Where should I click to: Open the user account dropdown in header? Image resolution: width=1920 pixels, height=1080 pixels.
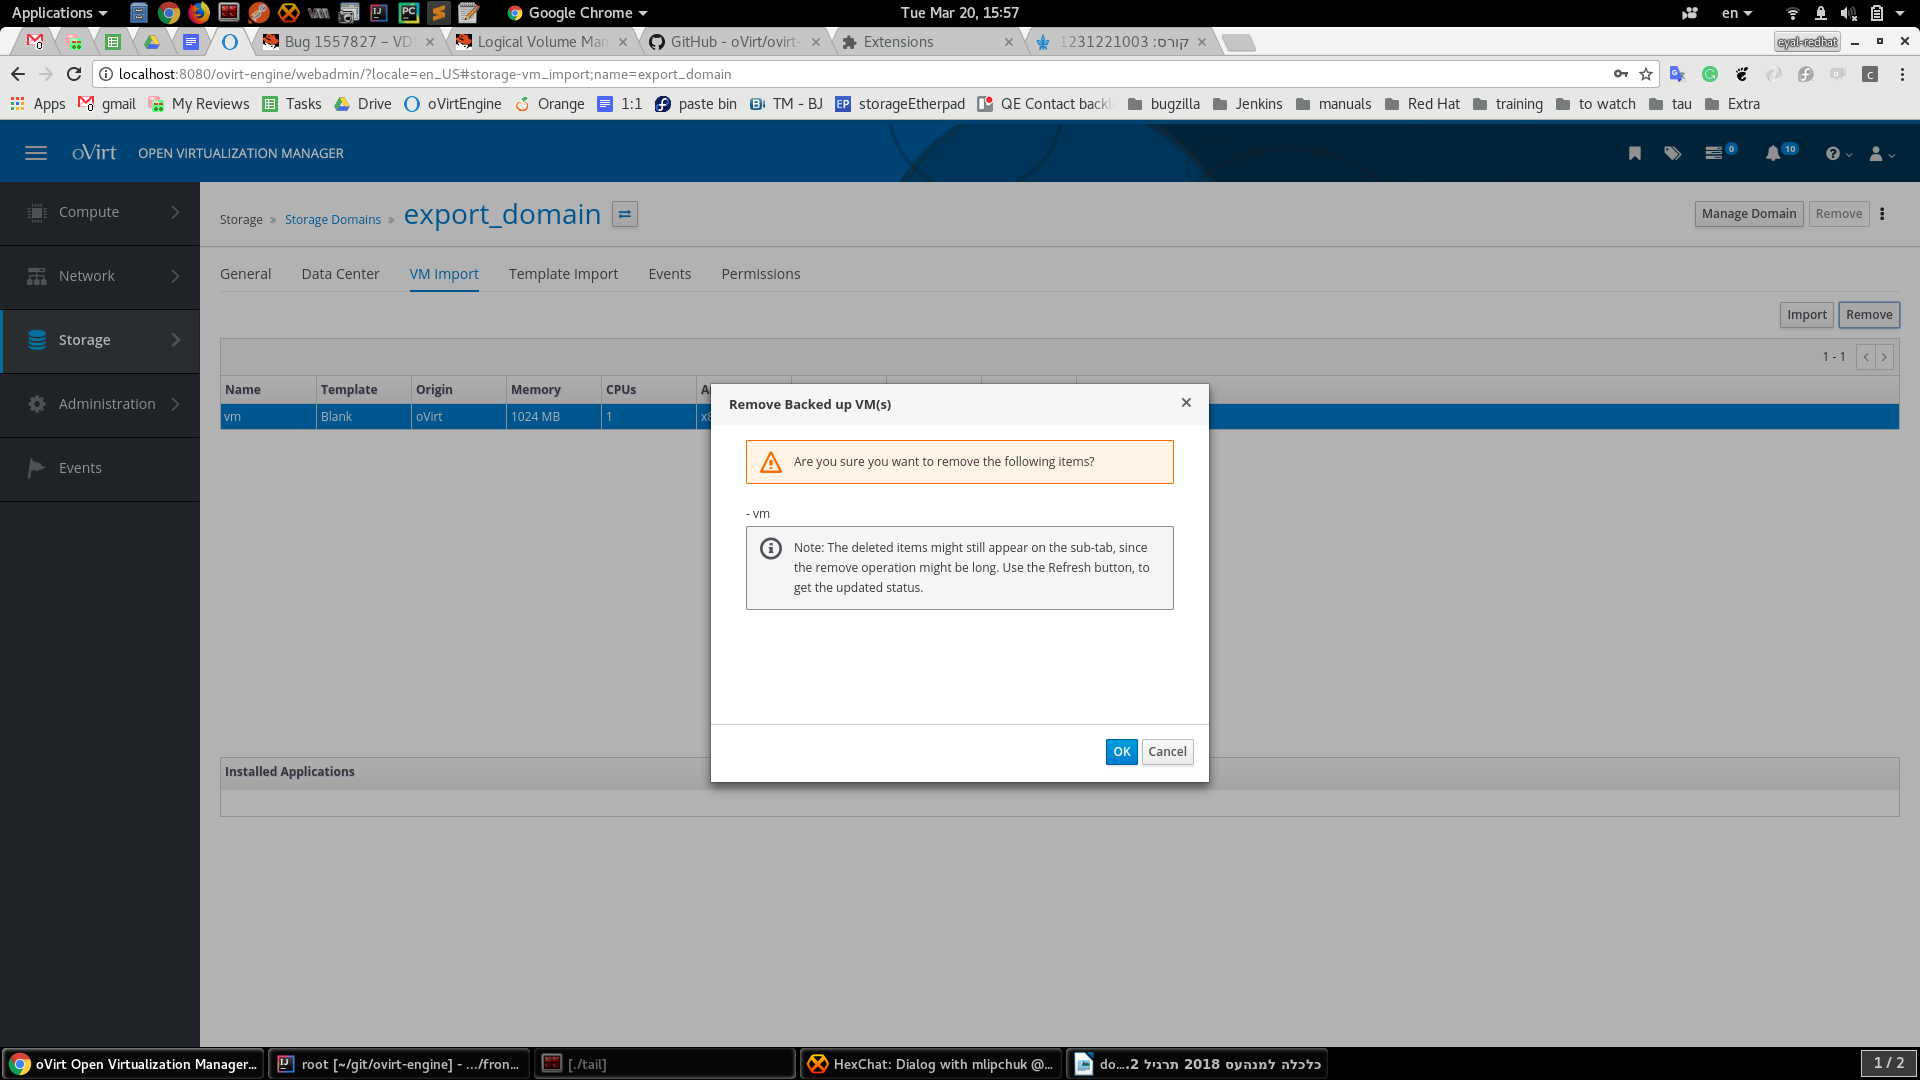click(1881, 154)
